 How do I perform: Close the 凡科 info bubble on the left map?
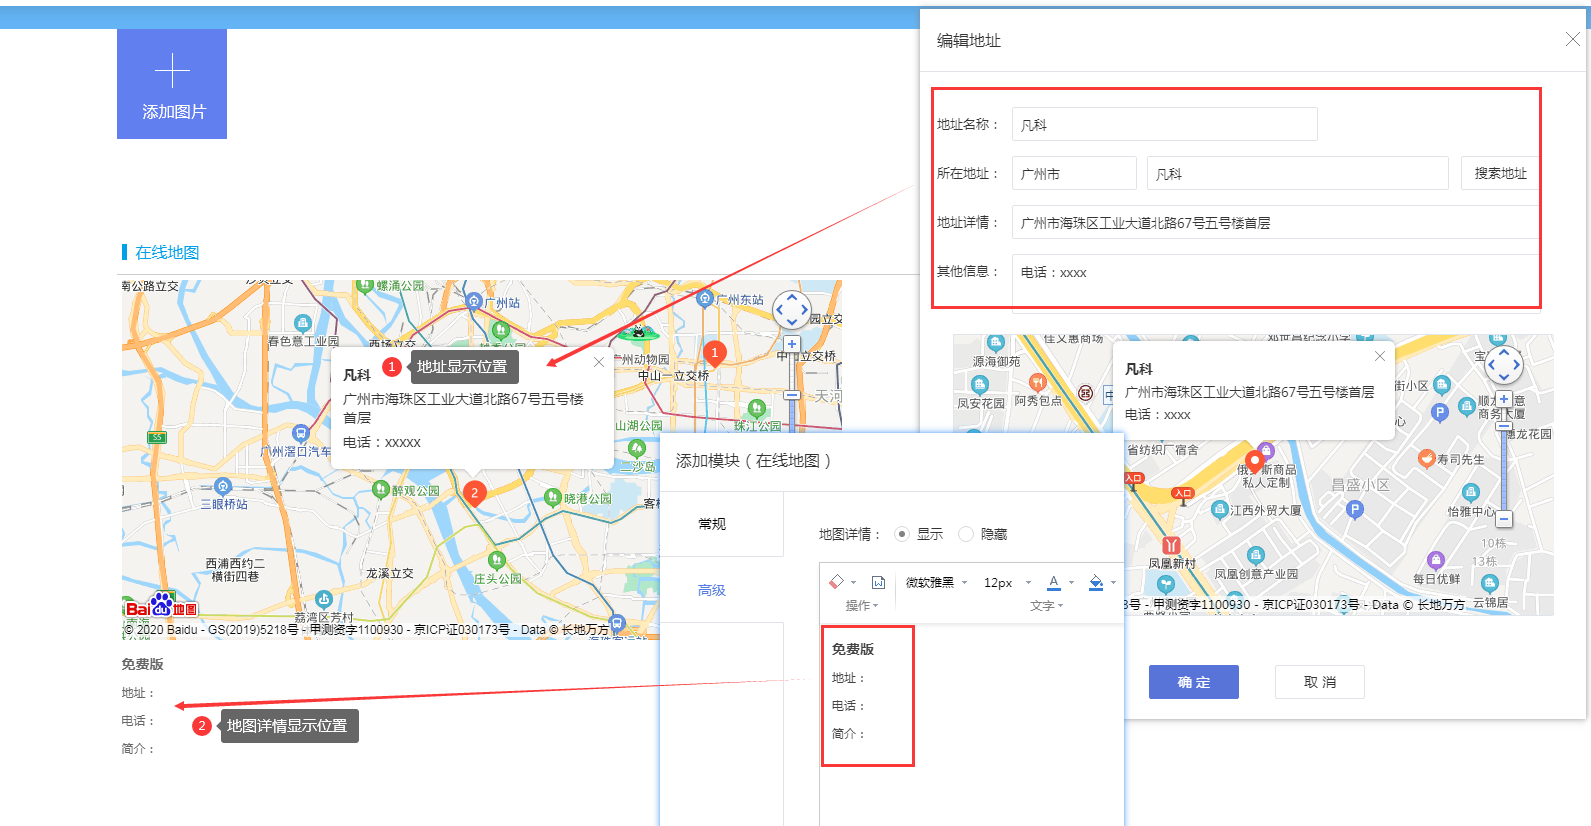click(598, 362)
